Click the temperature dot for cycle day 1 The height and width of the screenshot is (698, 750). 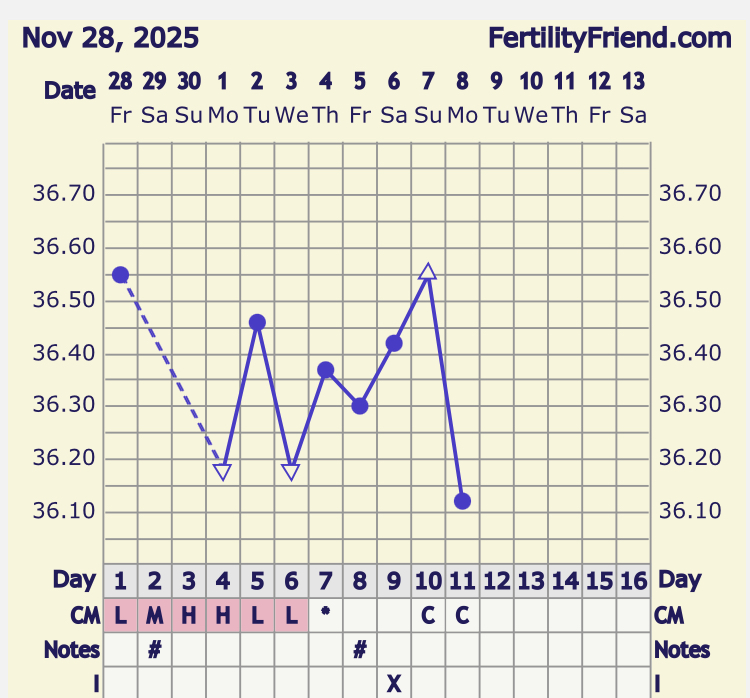(x=120, y=275)
